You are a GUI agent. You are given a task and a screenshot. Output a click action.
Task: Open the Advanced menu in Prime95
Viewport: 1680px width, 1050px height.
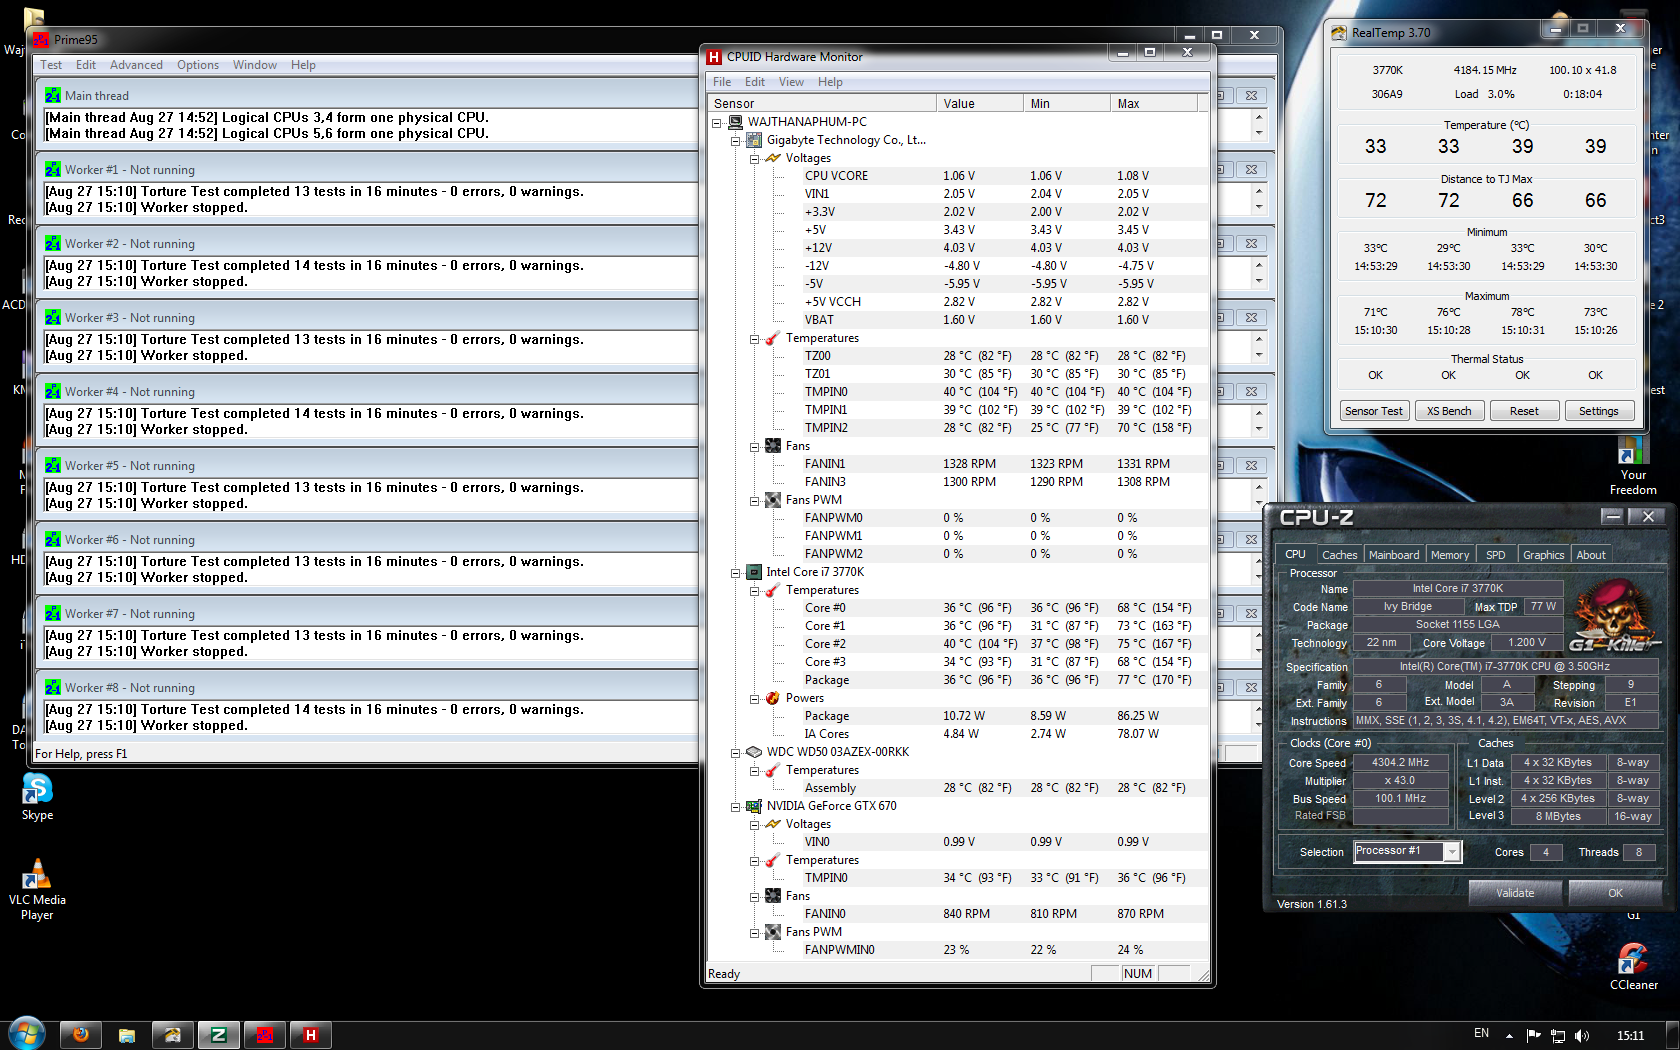click(x=136, y=65)
